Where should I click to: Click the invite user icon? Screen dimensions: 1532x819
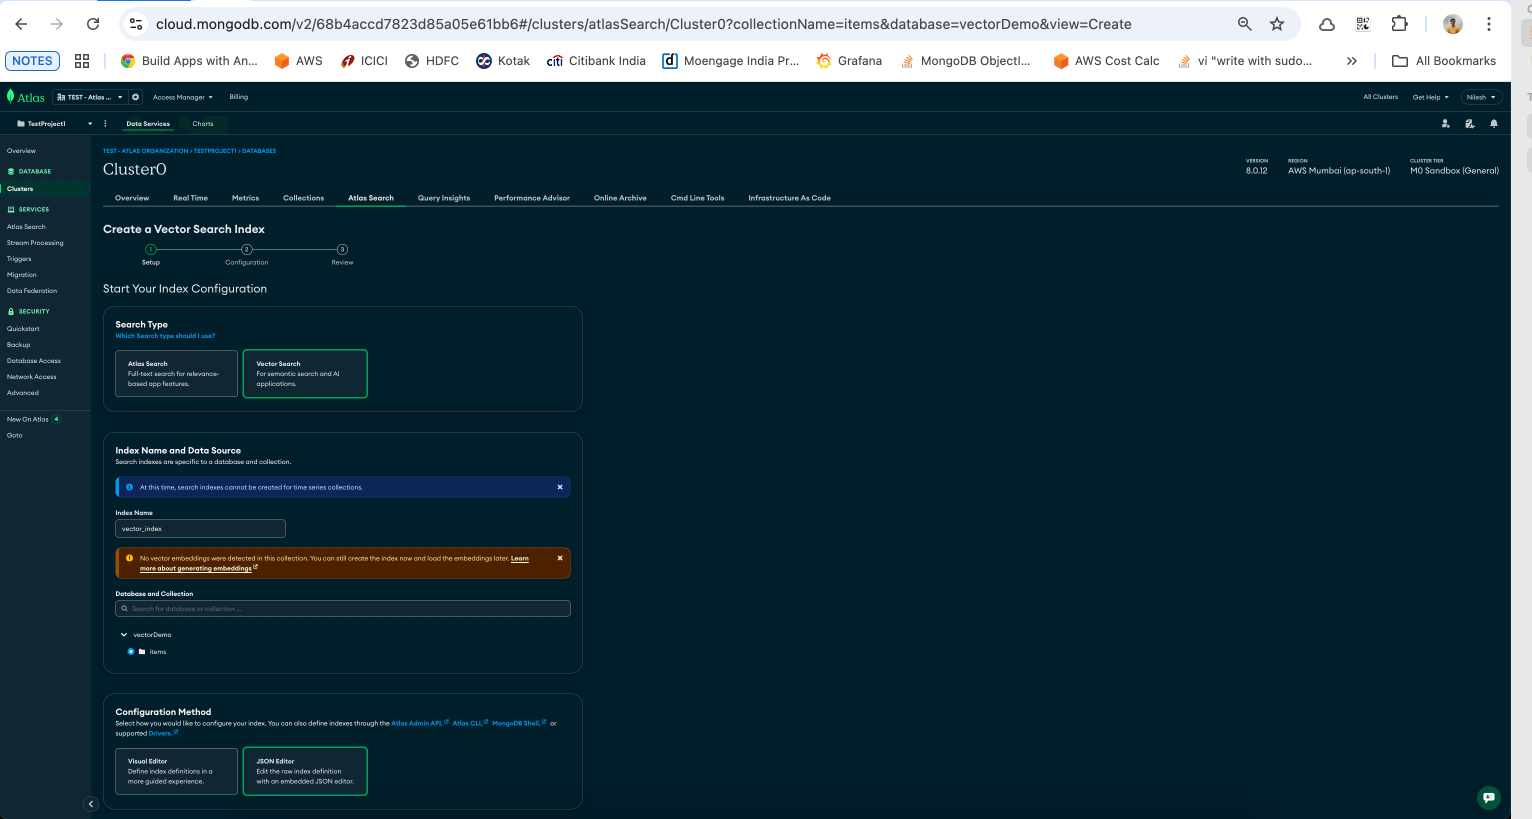[1445, 123]
